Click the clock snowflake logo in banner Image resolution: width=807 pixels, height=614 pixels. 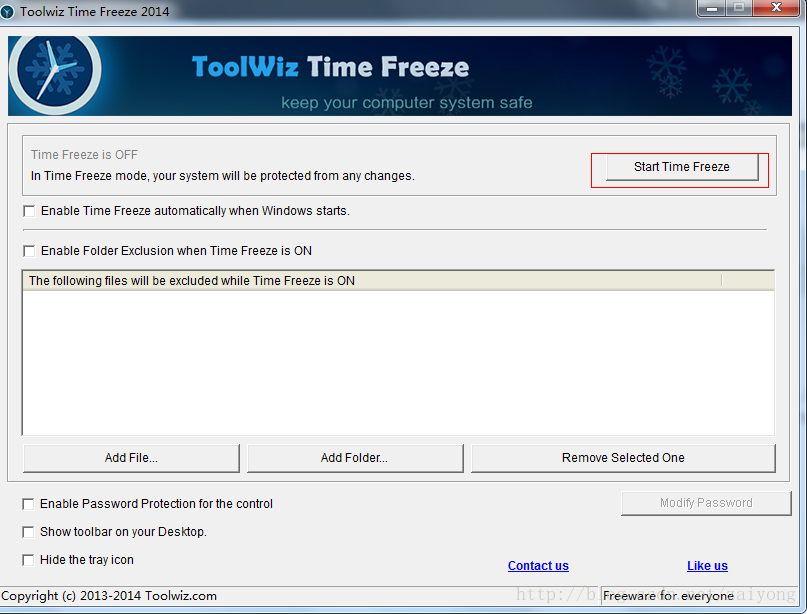55,71
